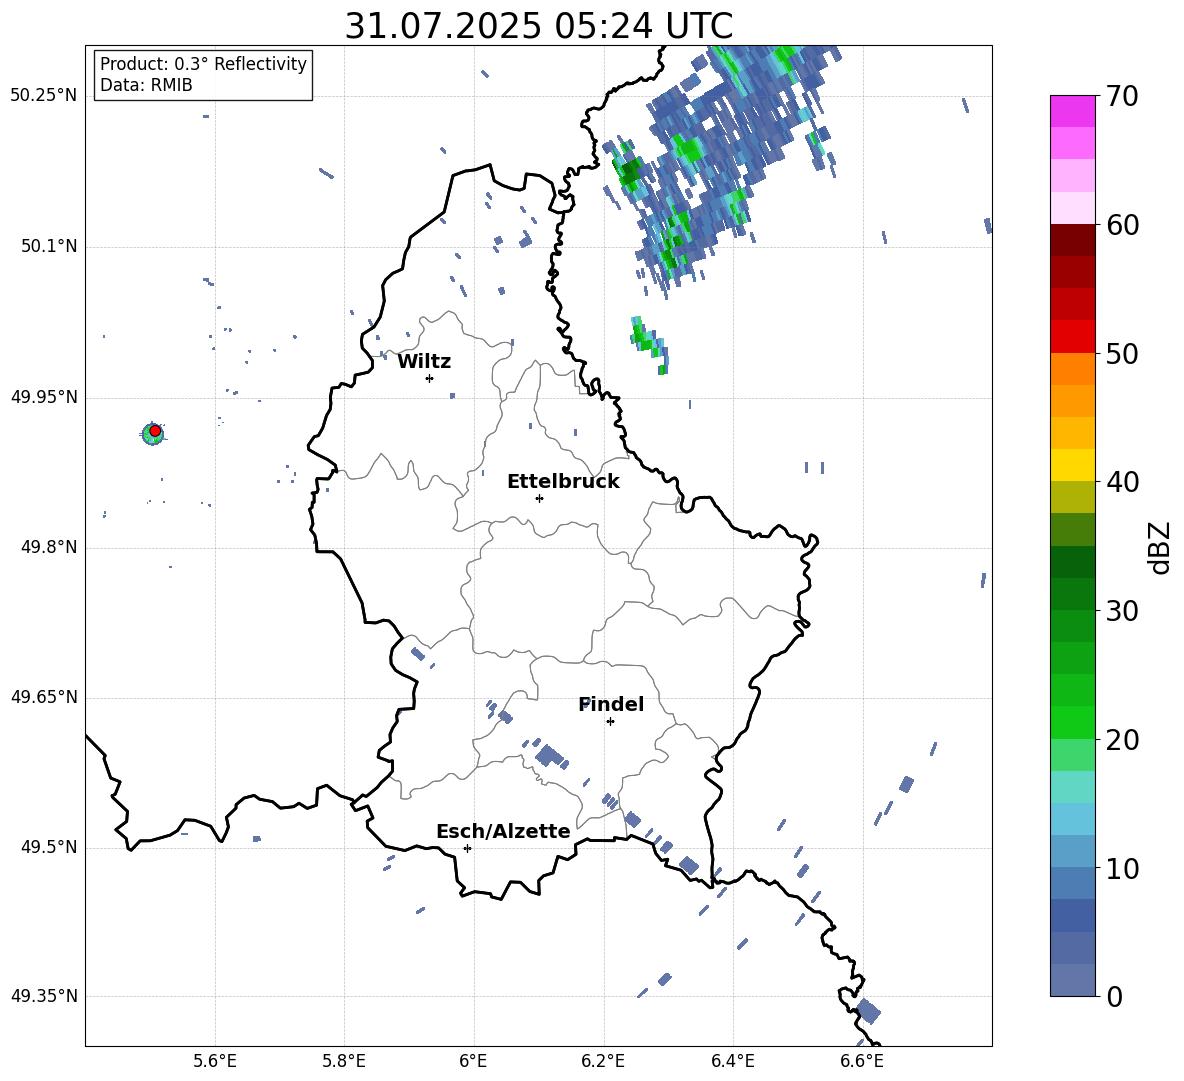The image size is (1184, 1081).
Task: Click the 40 colorbar tick label
Action: tap(1122, 482)
